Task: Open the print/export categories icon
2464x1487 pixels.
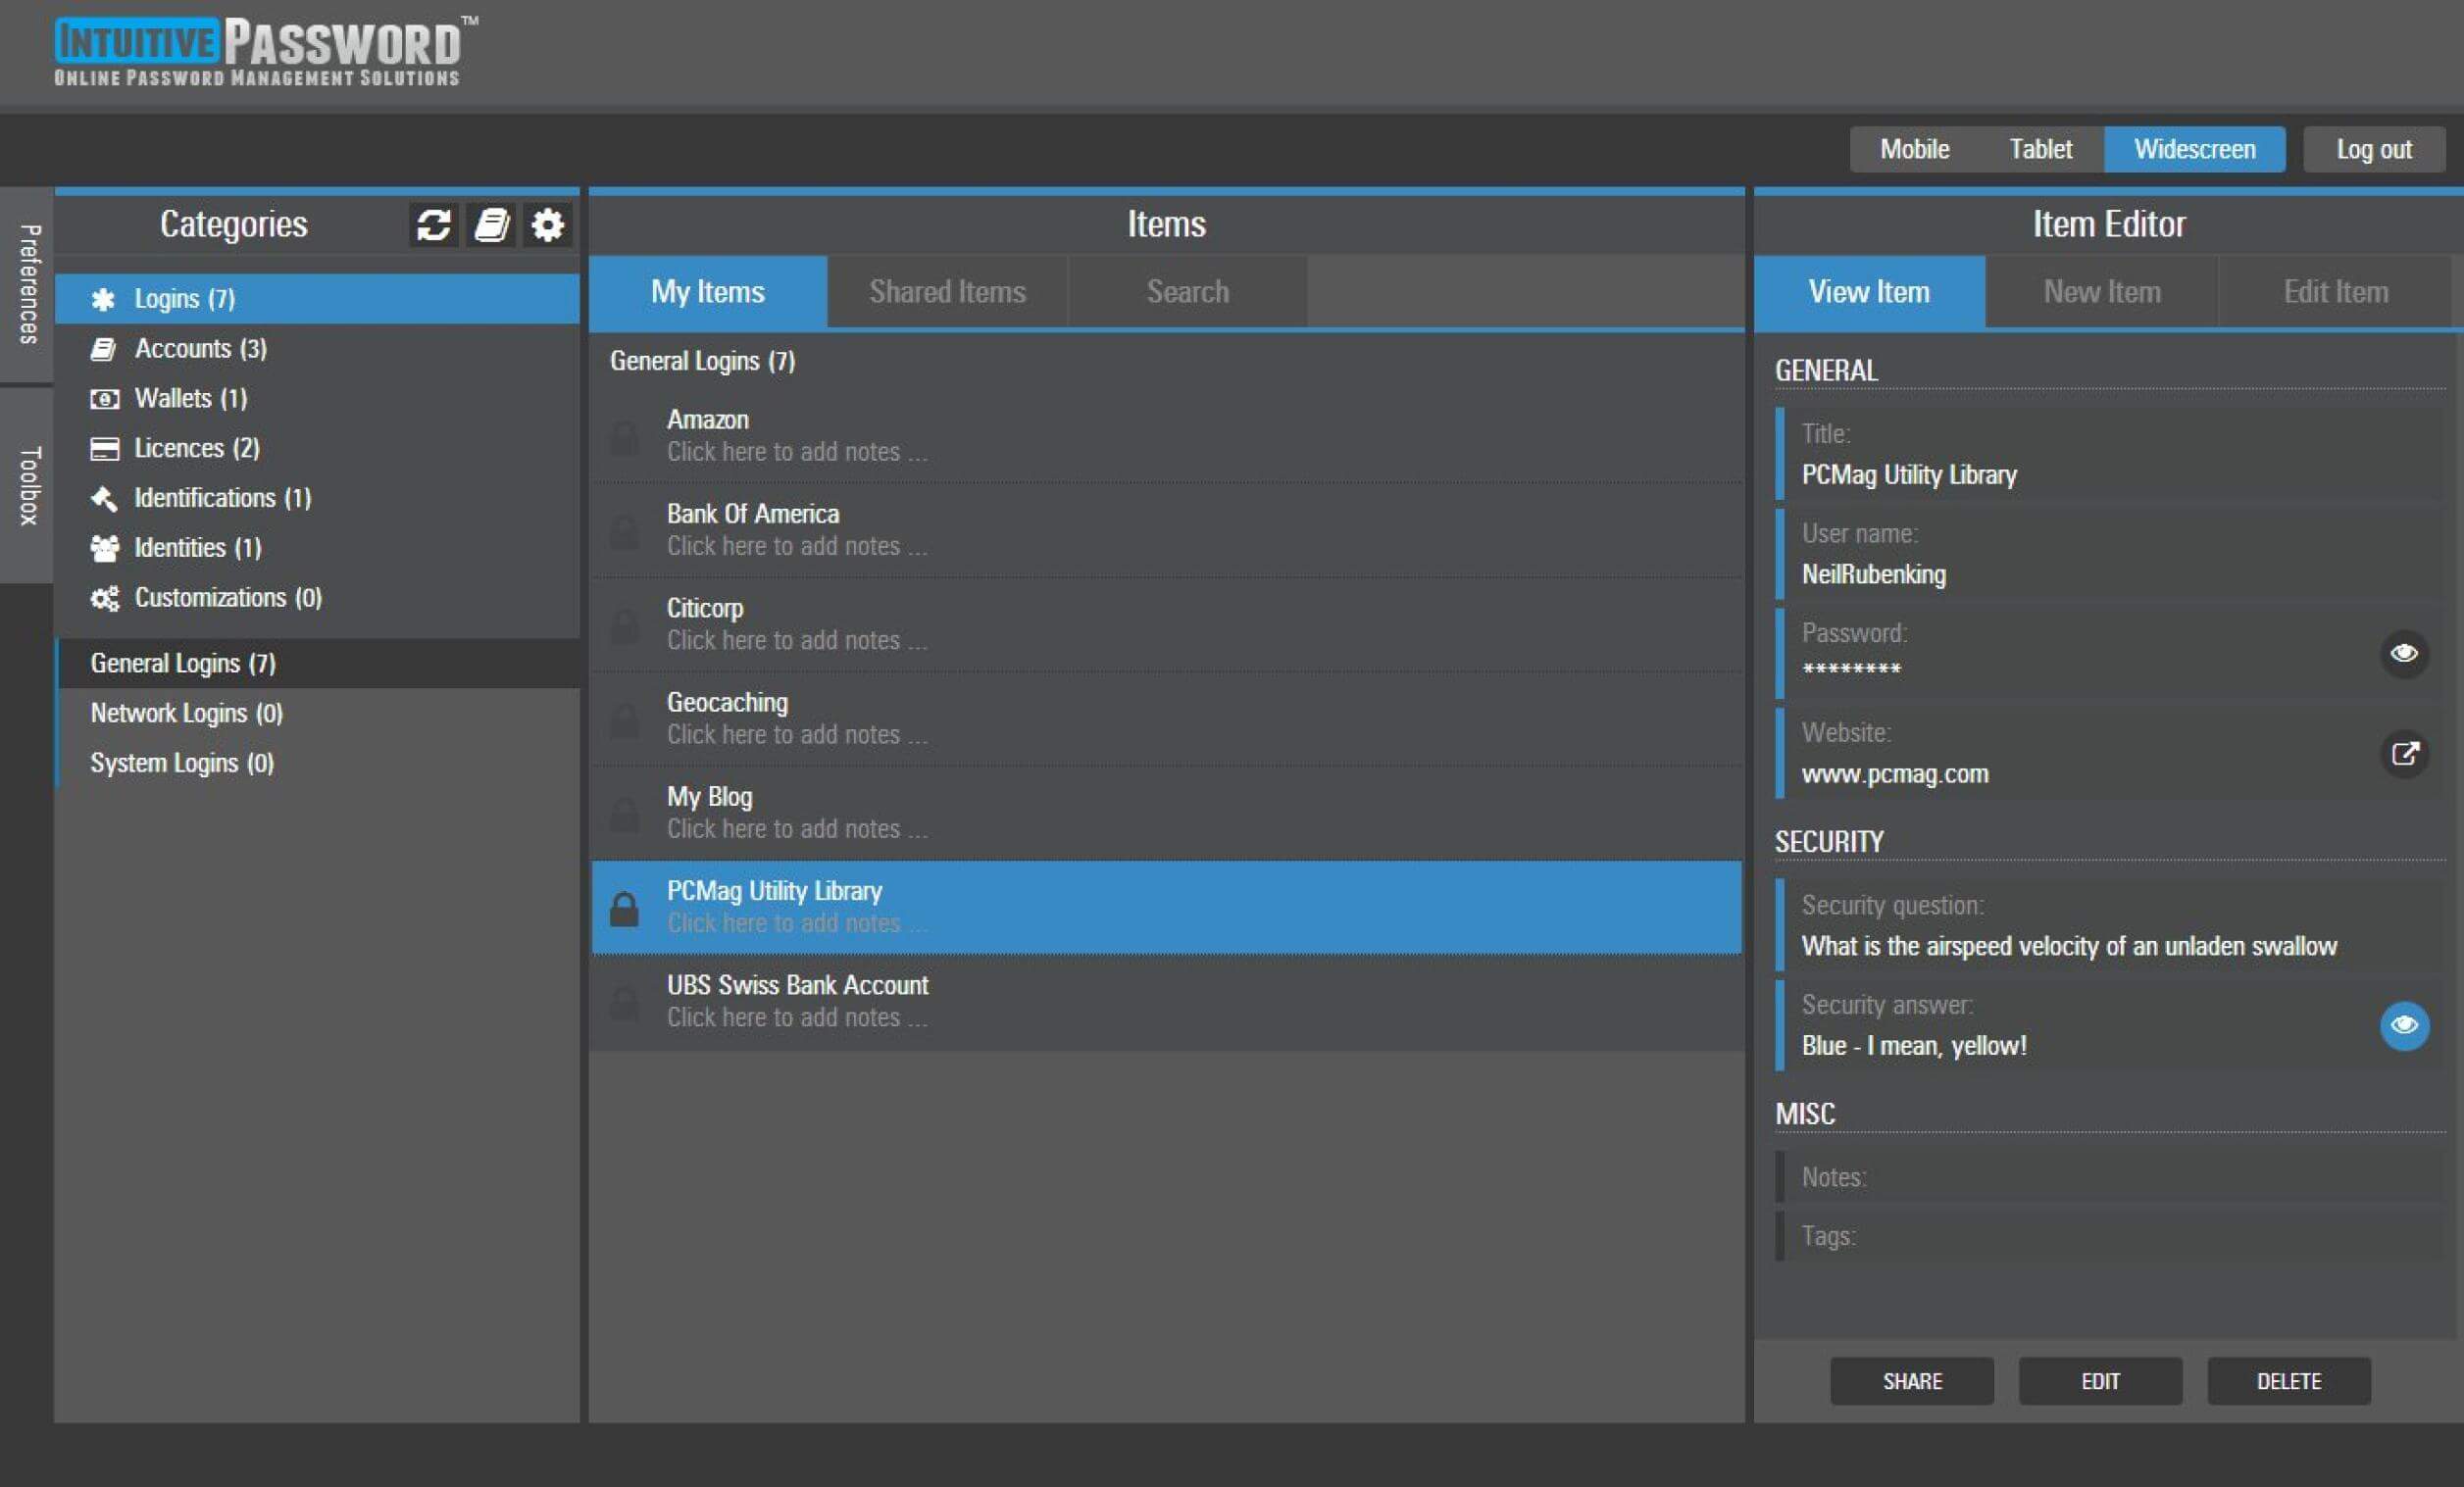Action: point(494,223)
